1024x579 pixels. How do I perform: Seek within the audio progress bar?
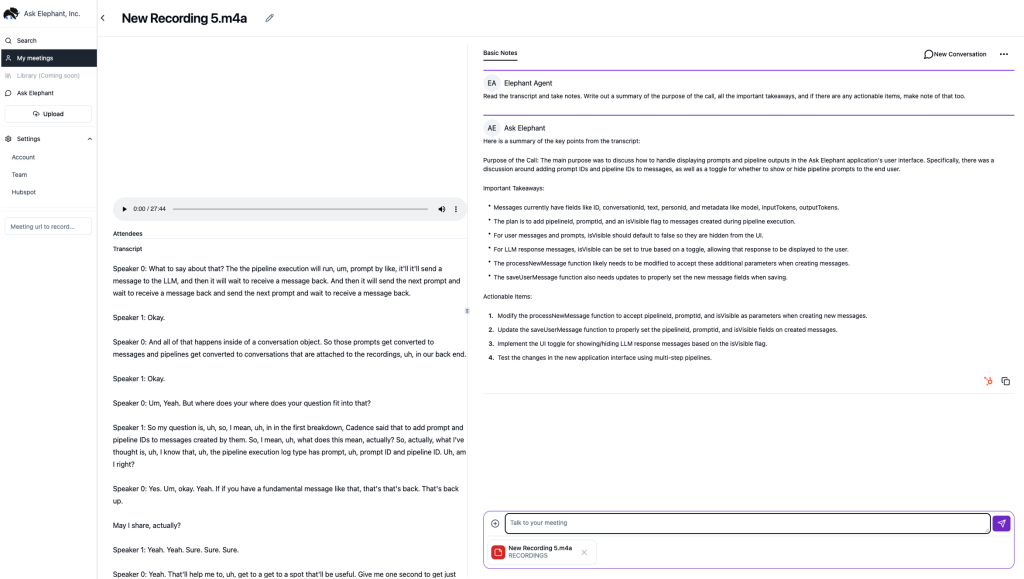click(300, 210)
